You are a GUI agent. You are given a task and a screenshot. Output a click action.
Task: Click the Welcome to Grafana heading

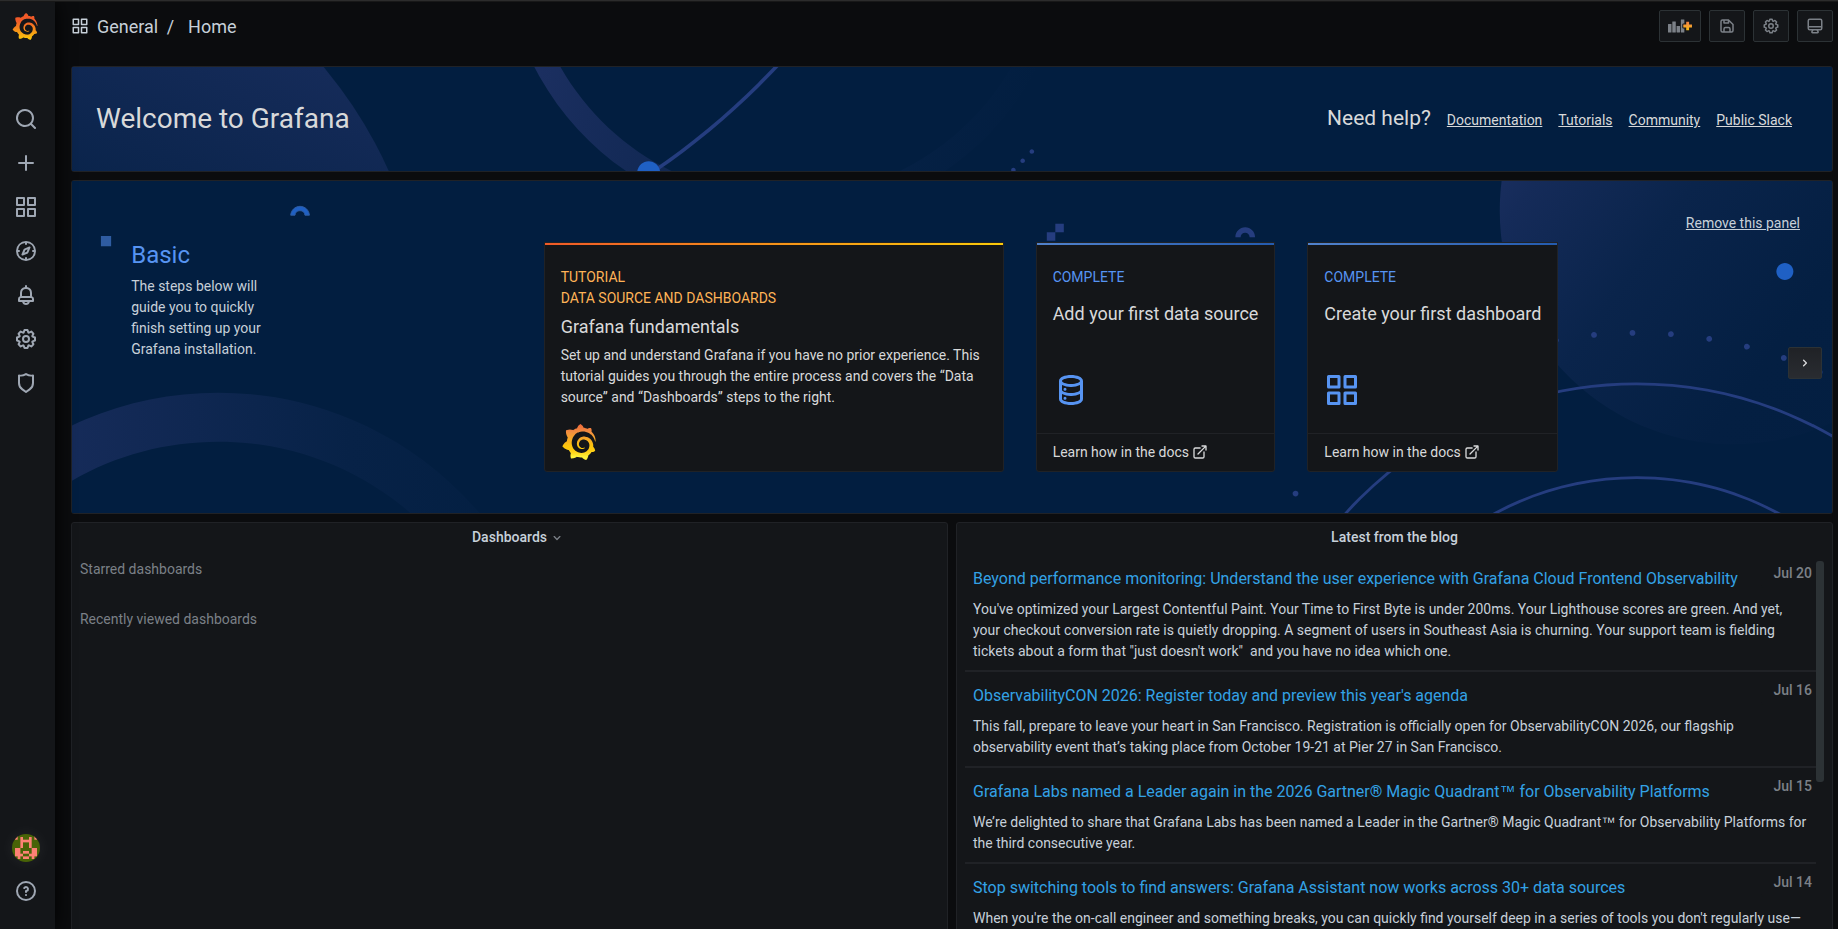click(x=223, y=119)
